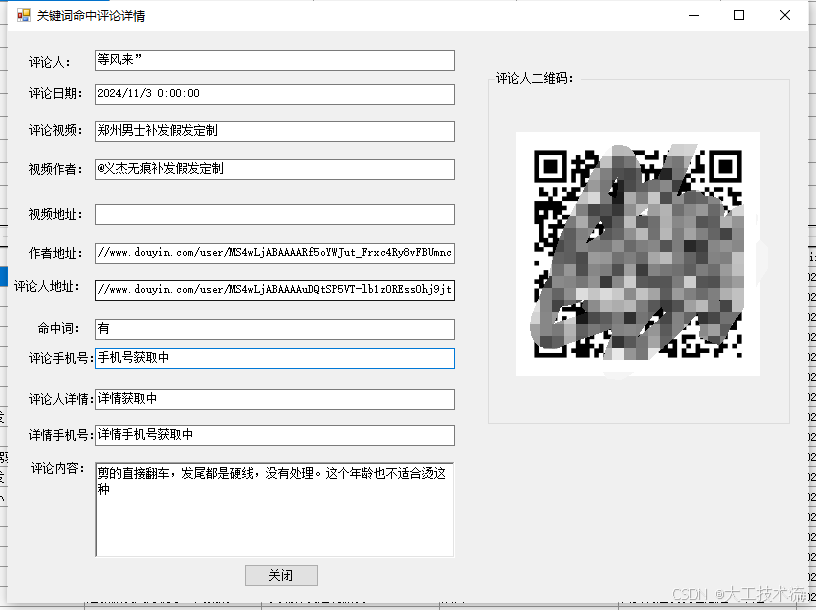Focus the 详情手机号 field

[x=275, y=435]
